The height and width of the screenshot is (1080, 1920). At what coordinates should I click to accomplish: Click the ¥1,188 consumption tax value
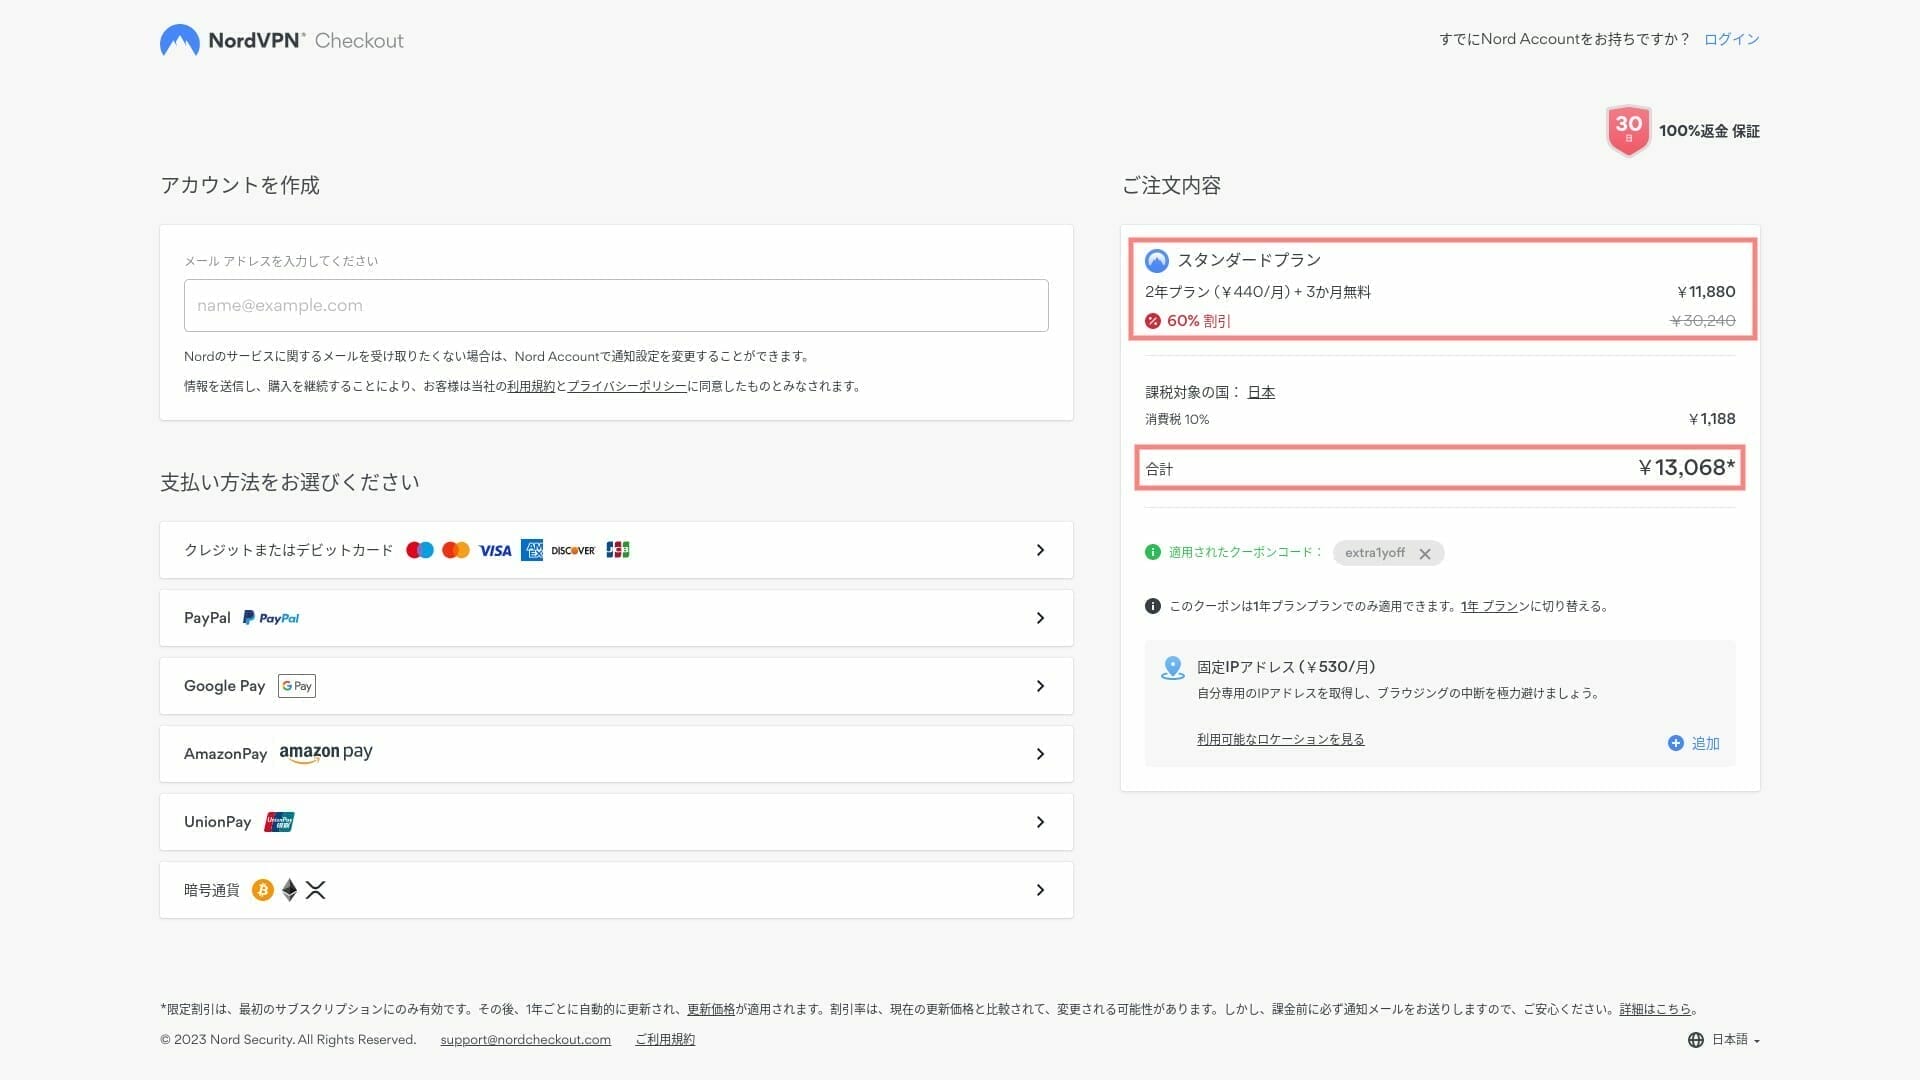pos(1712,419)
